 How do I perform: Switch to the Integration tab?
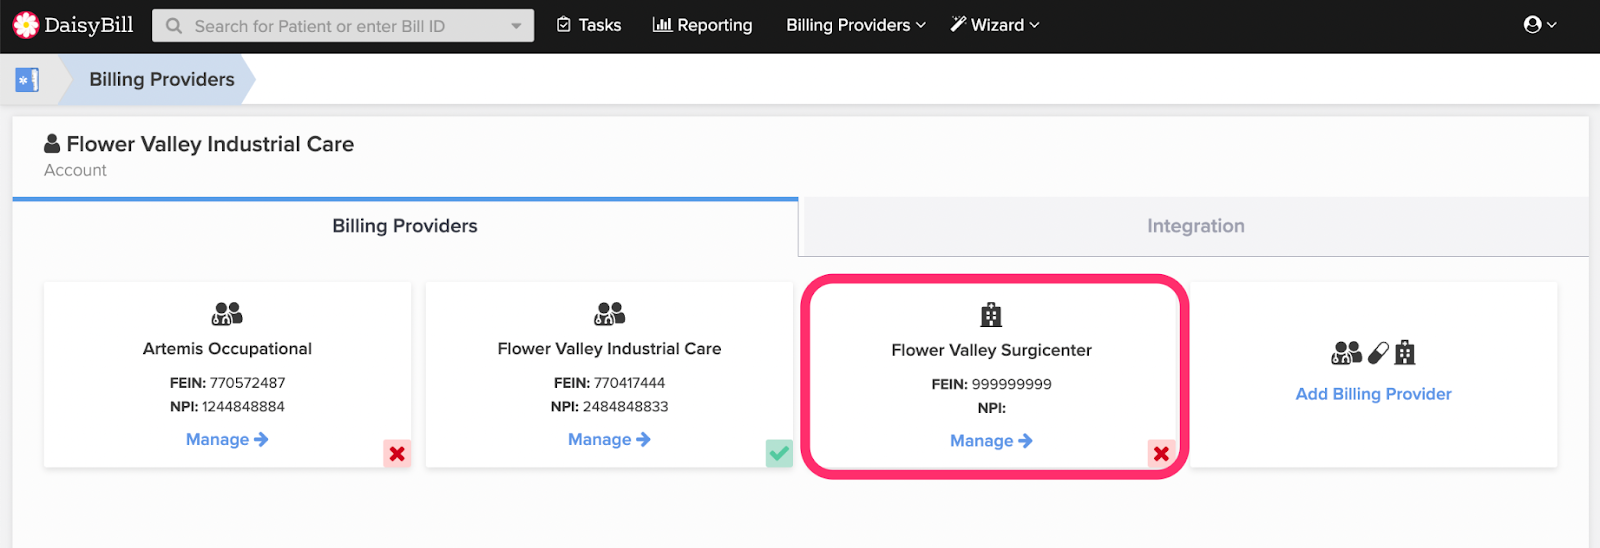(x=1196, y=226)
